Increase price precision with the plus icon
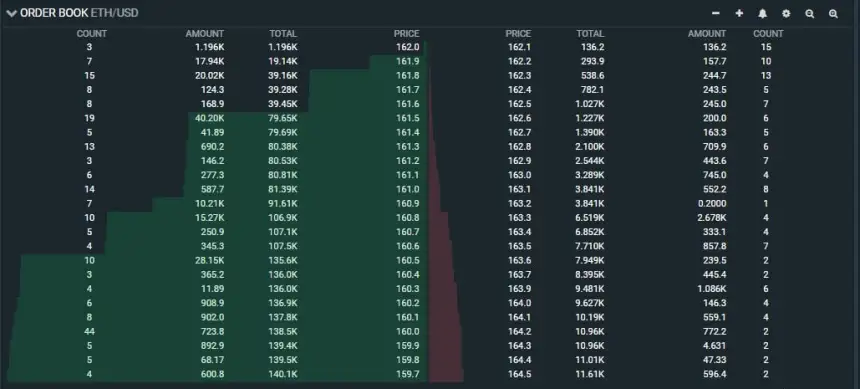 click(739, 13)
